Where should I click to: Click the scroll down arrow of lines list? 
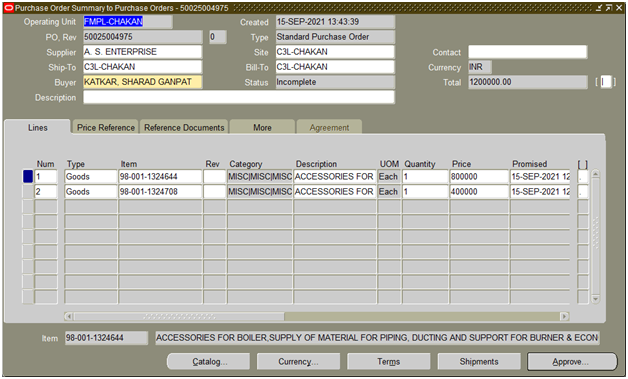click(595, 299)
